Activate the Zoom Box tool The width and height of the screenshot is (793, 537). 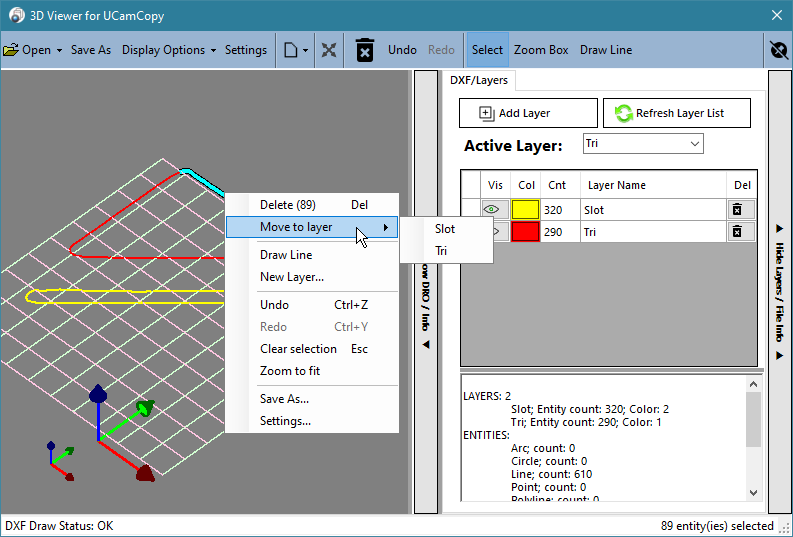[x=541, y=50]
